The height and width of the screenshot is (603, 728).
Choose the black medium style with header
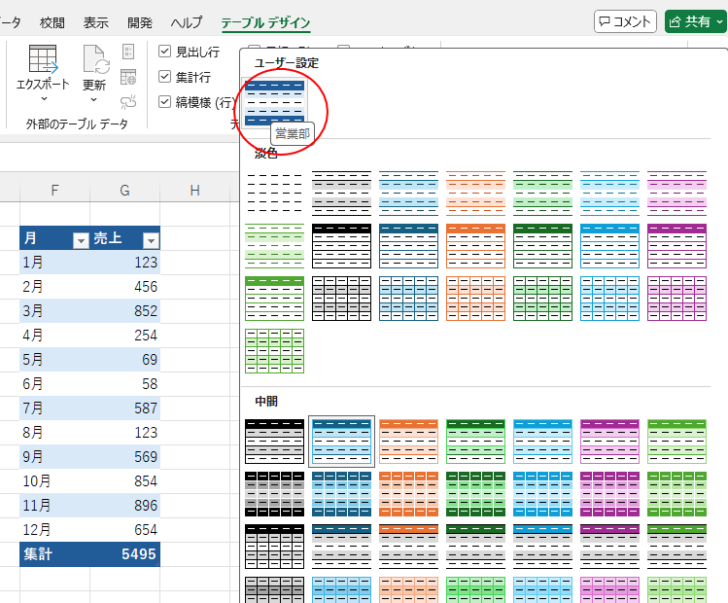274,442
